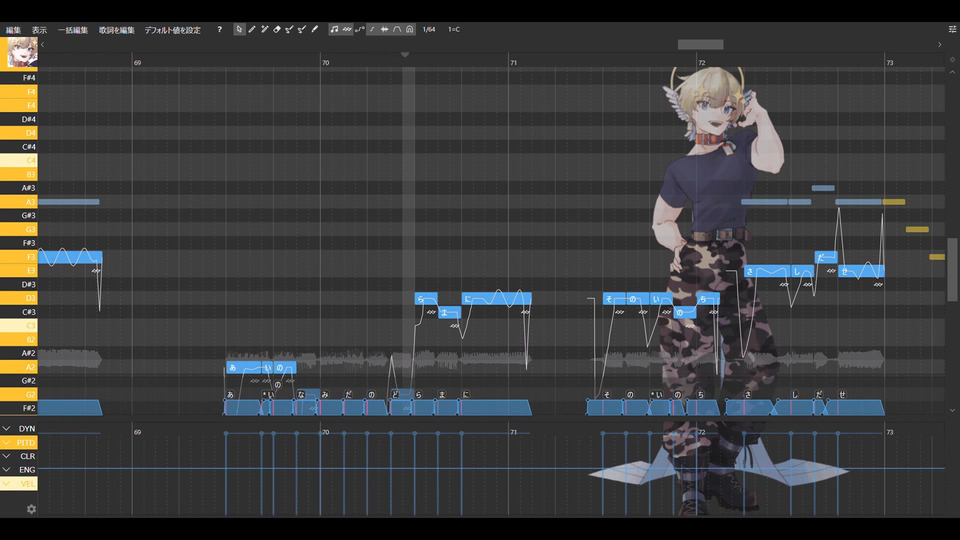Select the straight line drawing tool
Image resolution: width=960 pixels, height=540 pixels.
(264, 29)
